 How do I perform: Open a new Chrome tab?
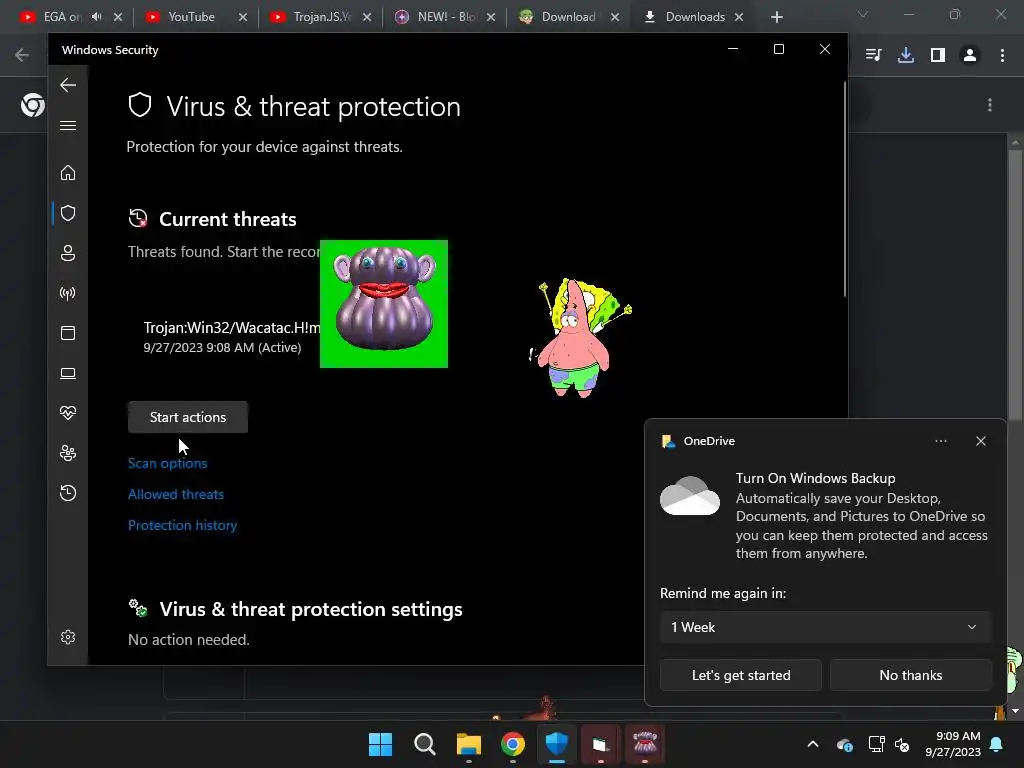[776, 17]
